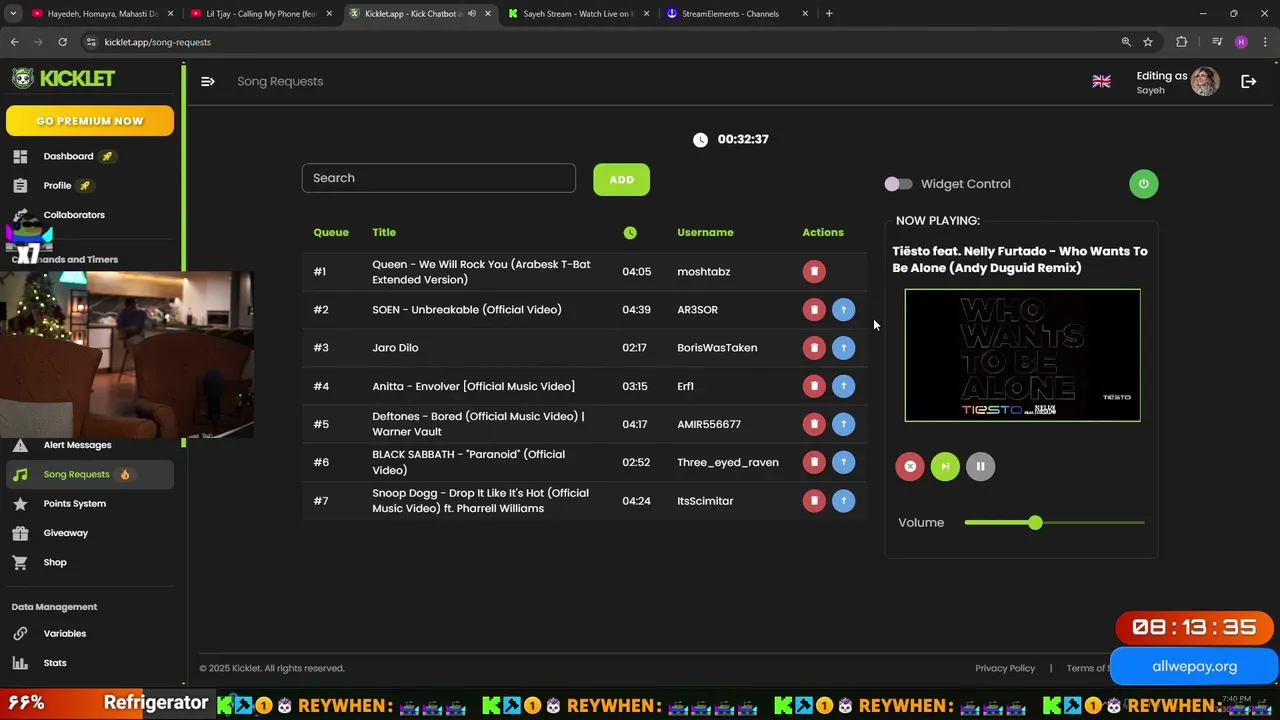Move SOEN Unbreakable up in queue
Viewport: 1280px width, 720px height.
pyautogui.click(x=843, y=310)
